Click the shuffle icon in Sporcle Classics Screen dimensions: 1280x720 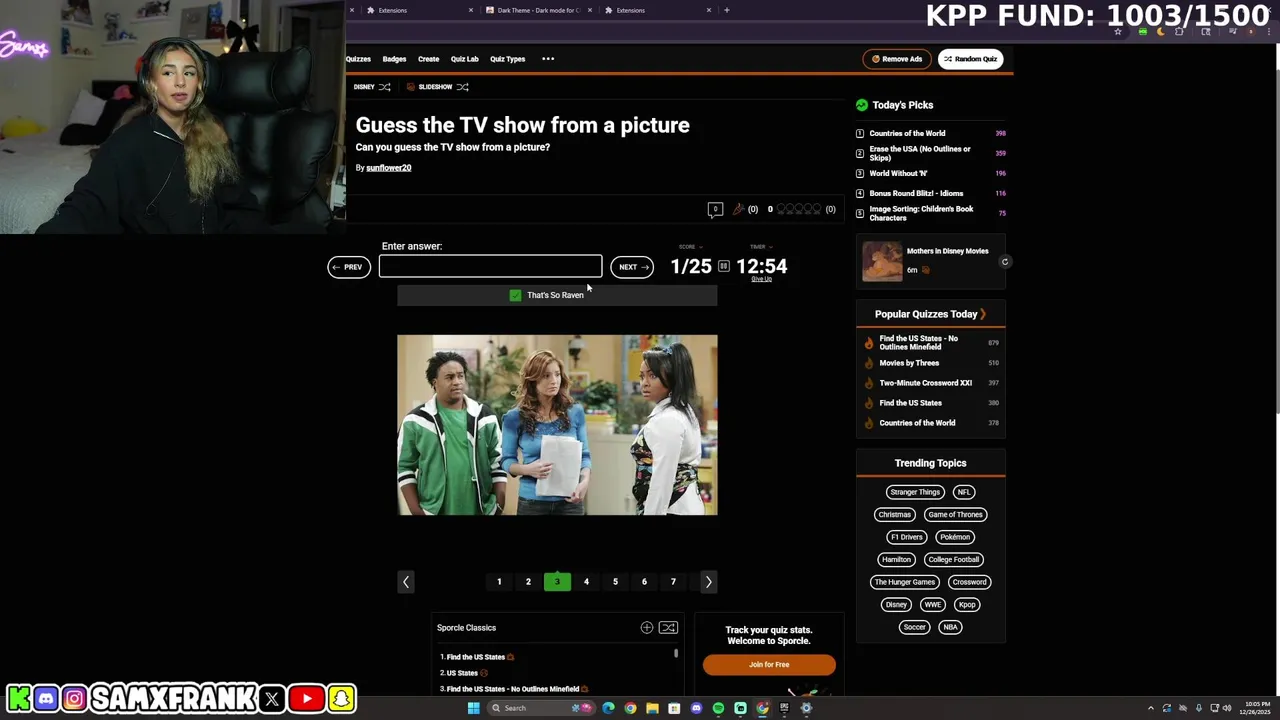[x=668, y=628]
